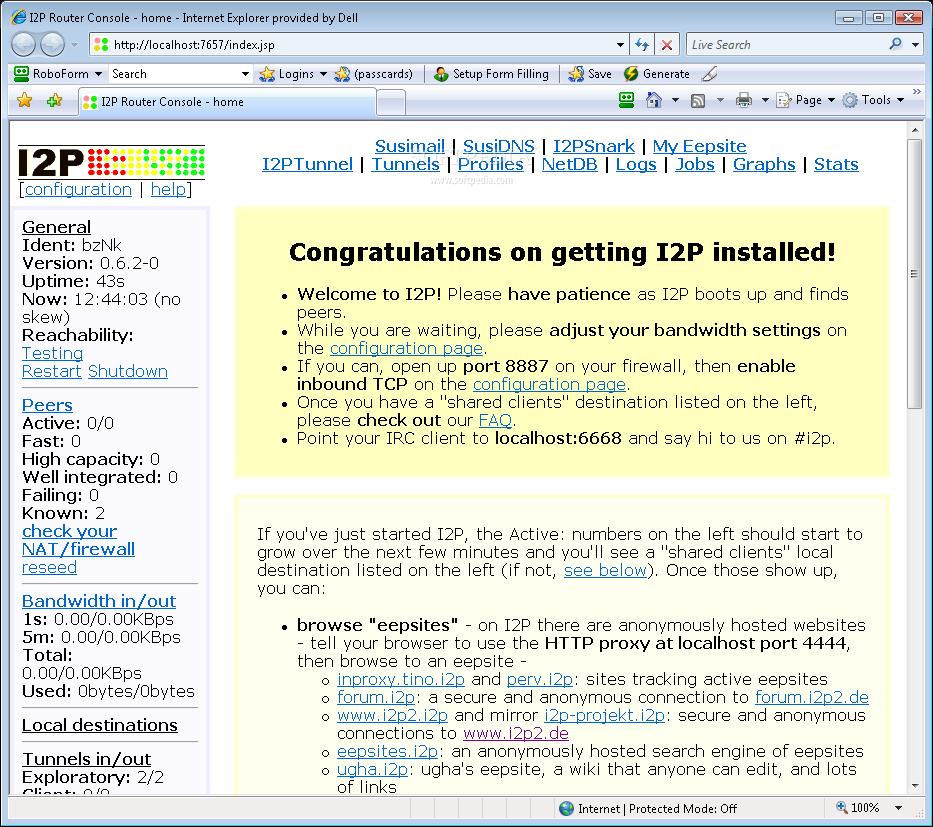Viewport: 933px width, 827px height.
Task: Open the Stats link
Action: pyautogui.click(x=836, y=164)
